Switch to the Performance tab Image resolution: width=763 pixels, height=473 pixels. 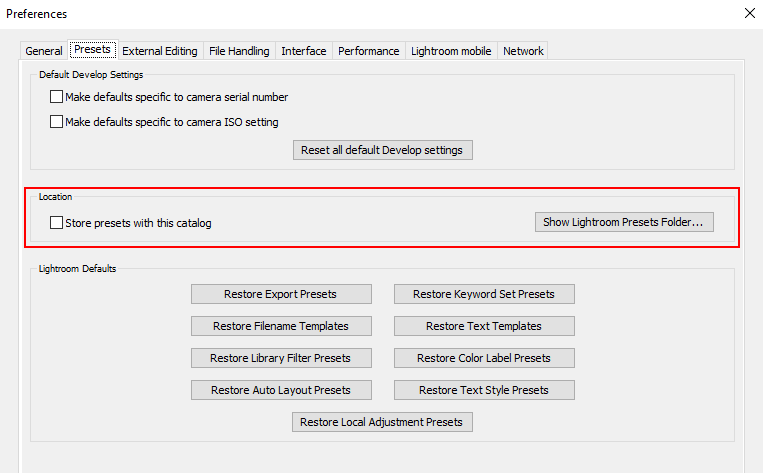tap(368, 51)
